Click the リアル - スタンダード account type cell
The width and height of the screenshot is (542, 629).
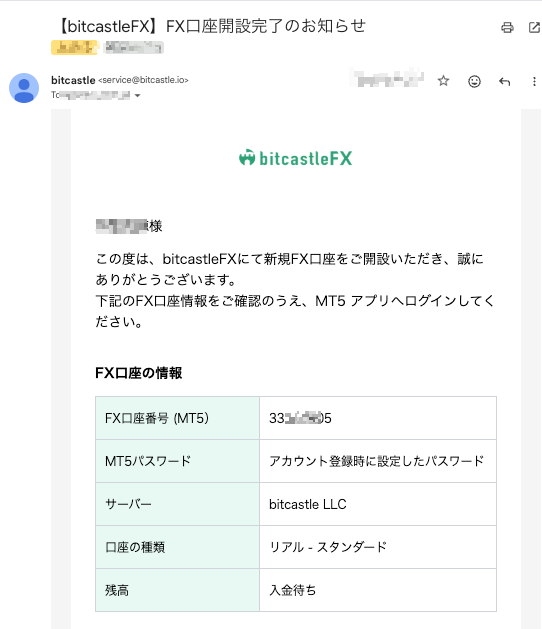pos(378,547)
